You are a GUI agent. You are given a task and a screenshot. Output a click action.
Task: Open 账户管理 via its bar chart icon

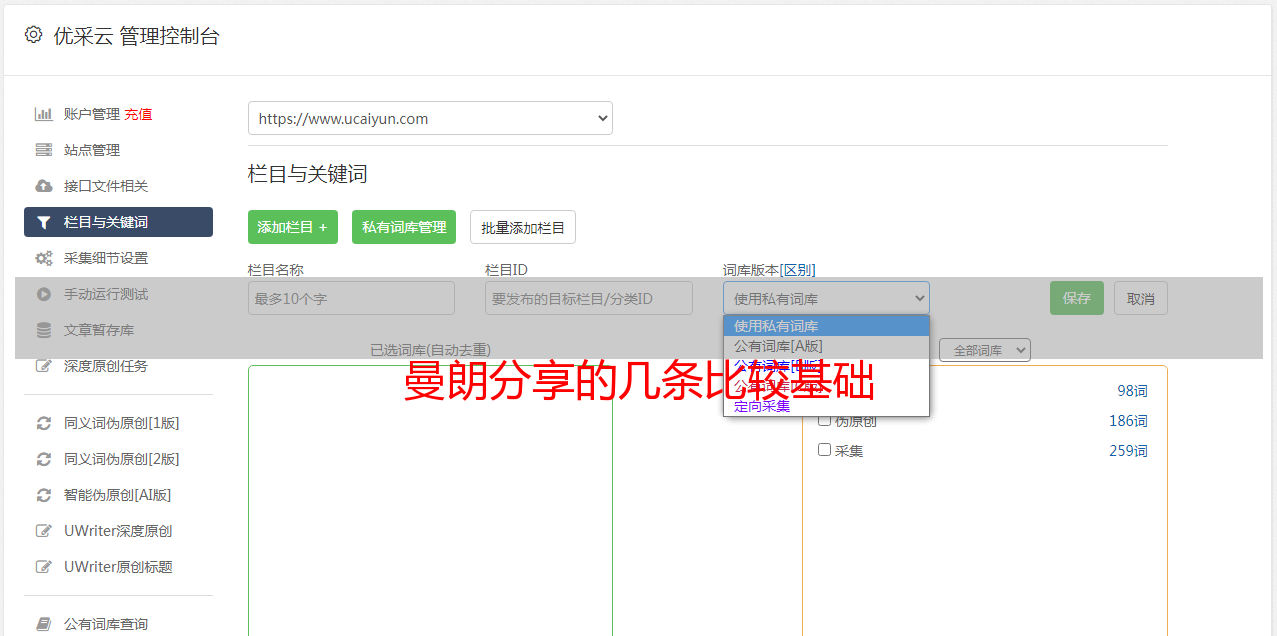(x=44, y=114)
